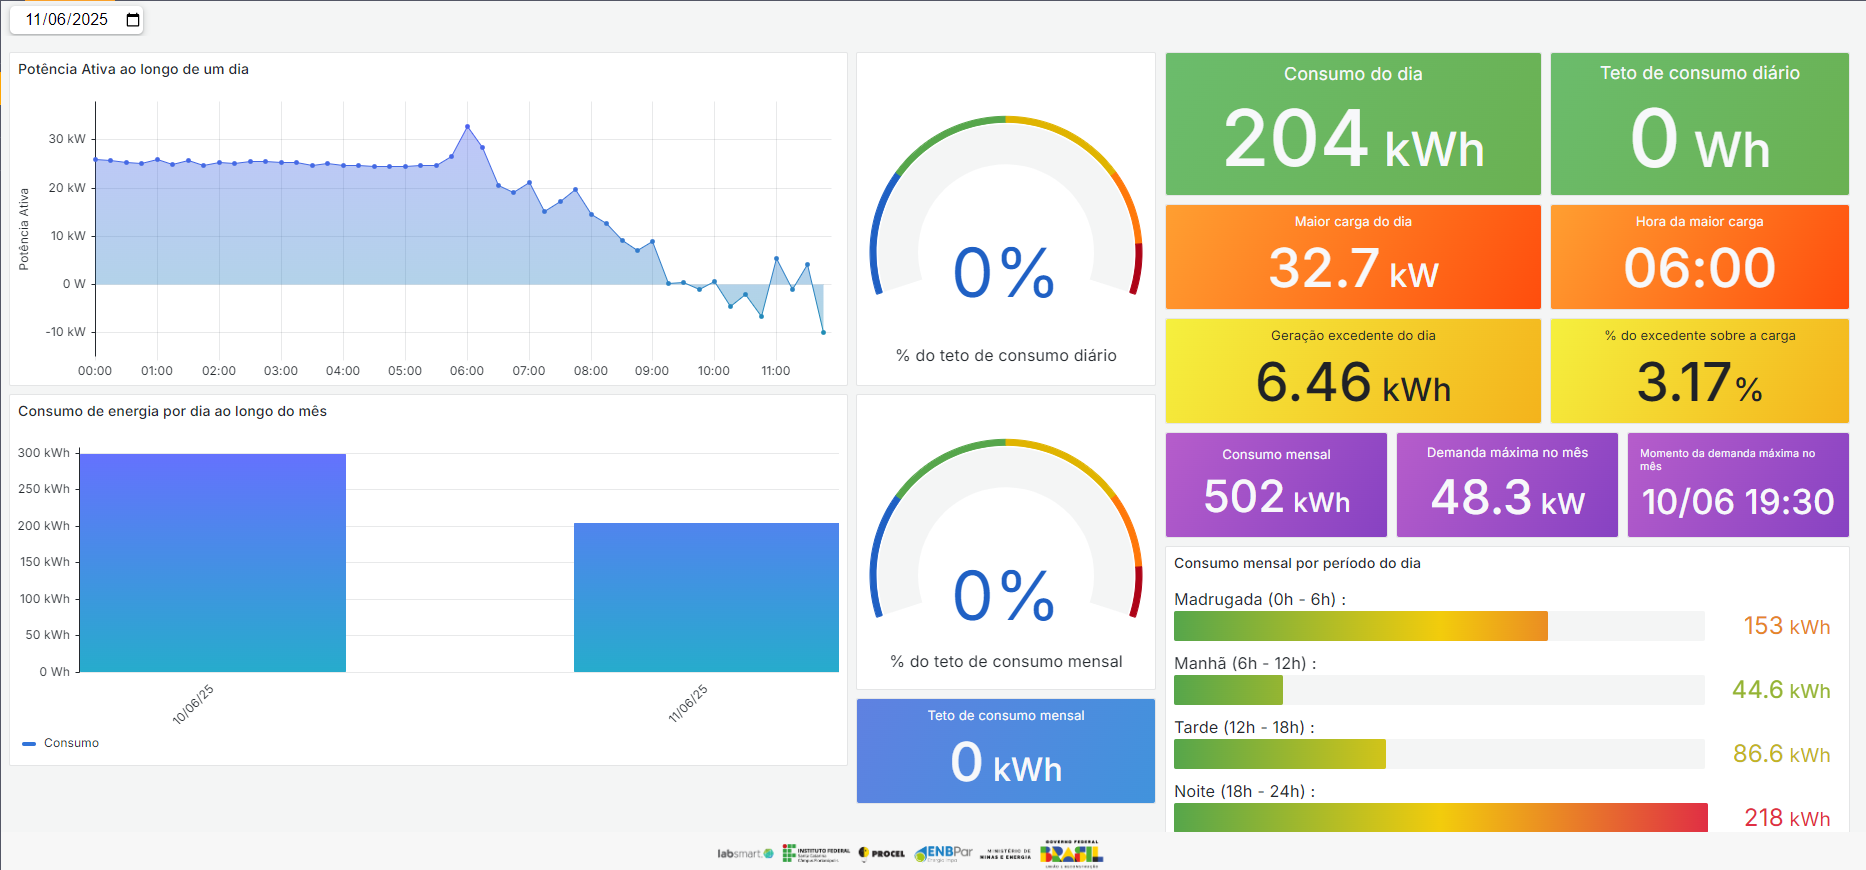Click the daily consumption ceiling gauge
This screenshot has width=1866, height=870.
click(1006, 220)
